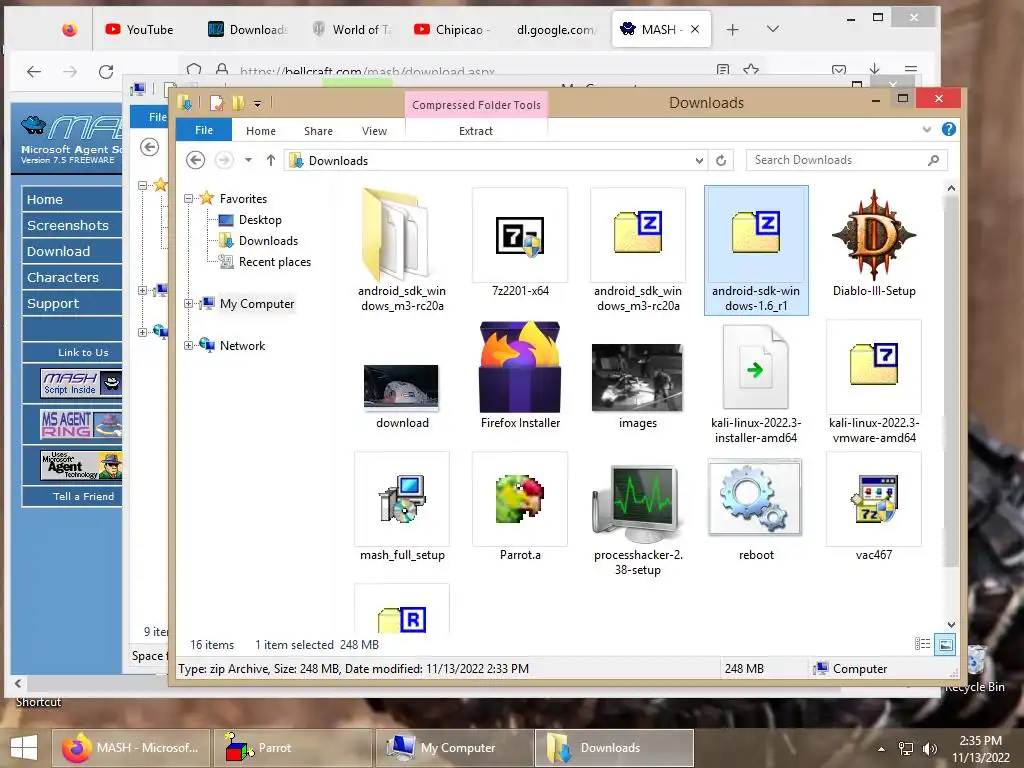Select Desktop in Favorites
1024x768 pixels.
pyautogui.click(x=260, y=219)
